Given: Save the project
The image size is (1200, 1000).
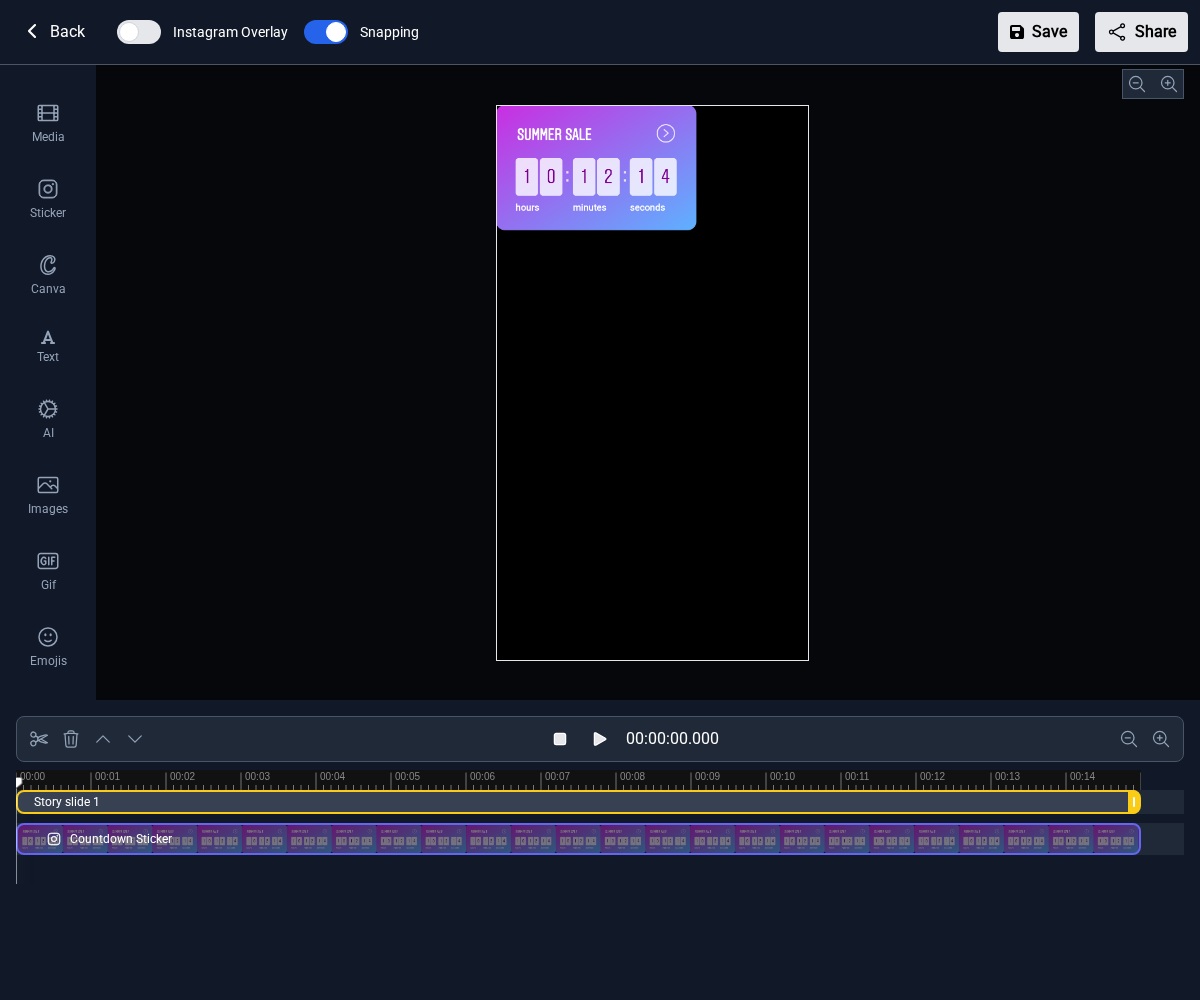Looking at the screenshot, I should click(x=1038, y=32).
